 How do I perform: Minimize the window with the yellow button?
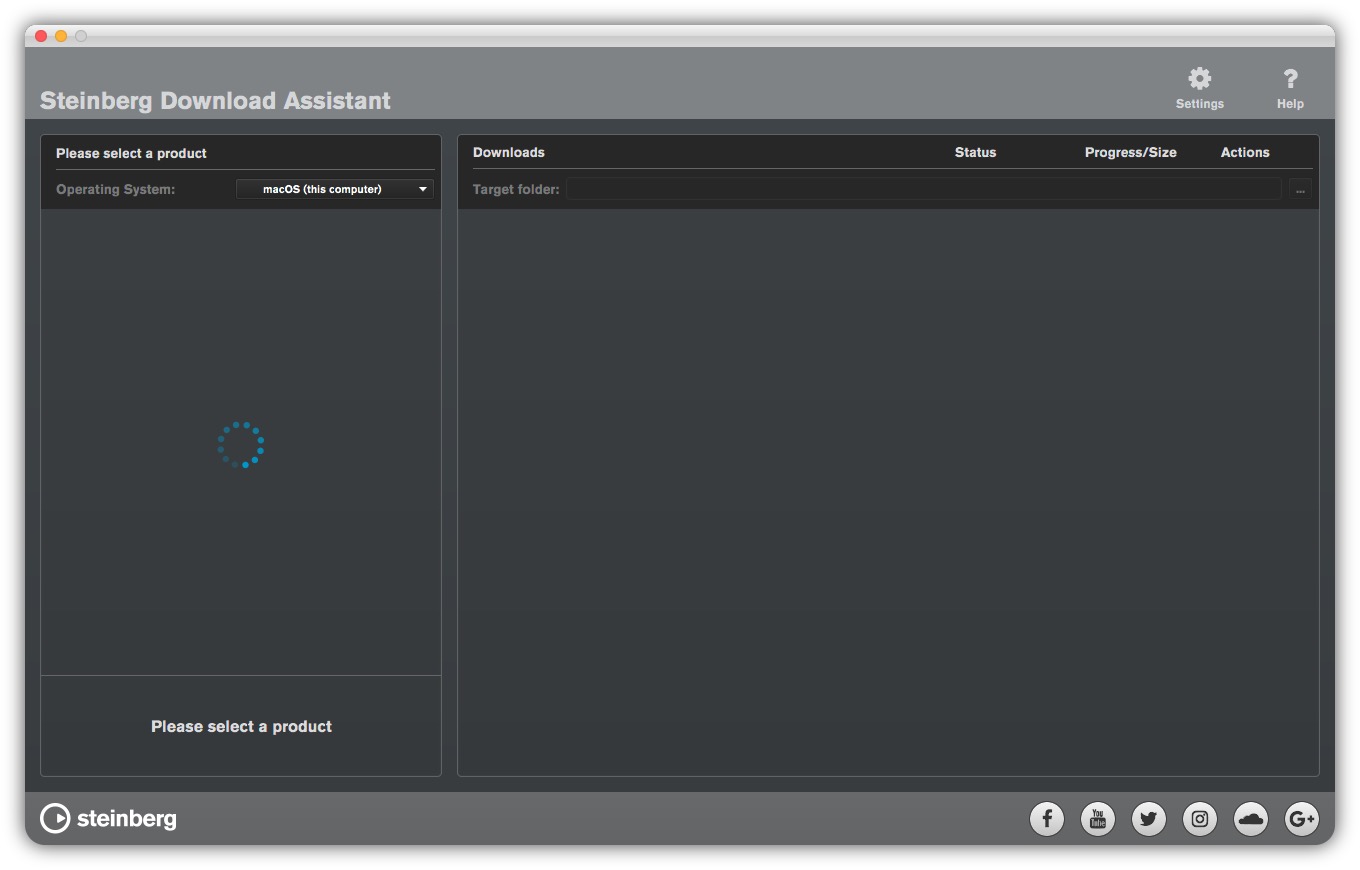point(61,36)
